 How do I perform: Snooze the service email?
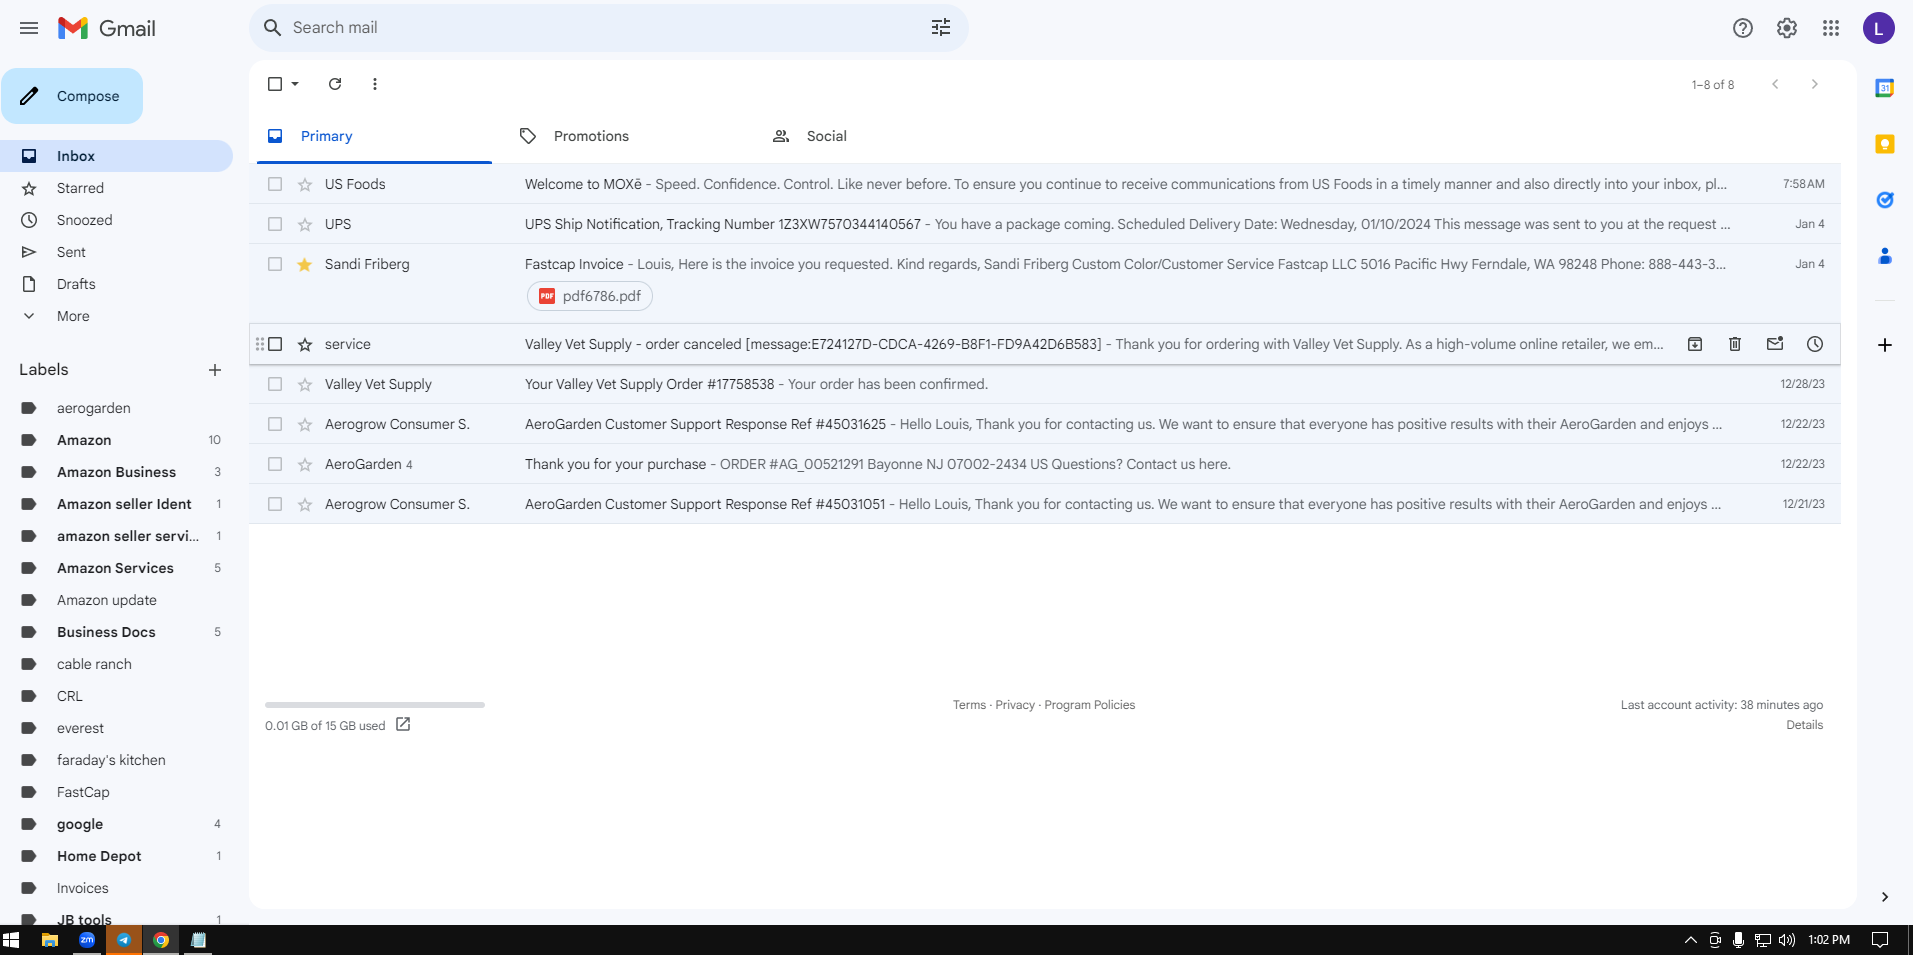click(x=1815, y=344)
